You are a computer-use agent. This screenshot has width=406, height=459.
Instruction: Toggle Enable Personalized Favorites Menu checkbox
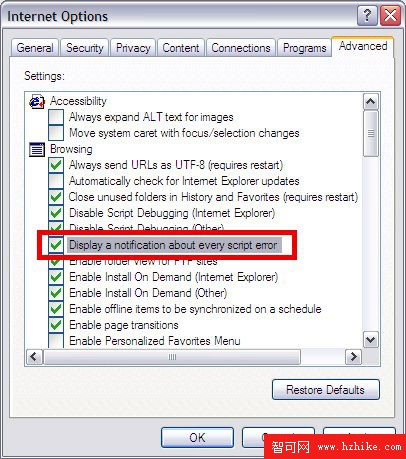(x=56, y=341)
